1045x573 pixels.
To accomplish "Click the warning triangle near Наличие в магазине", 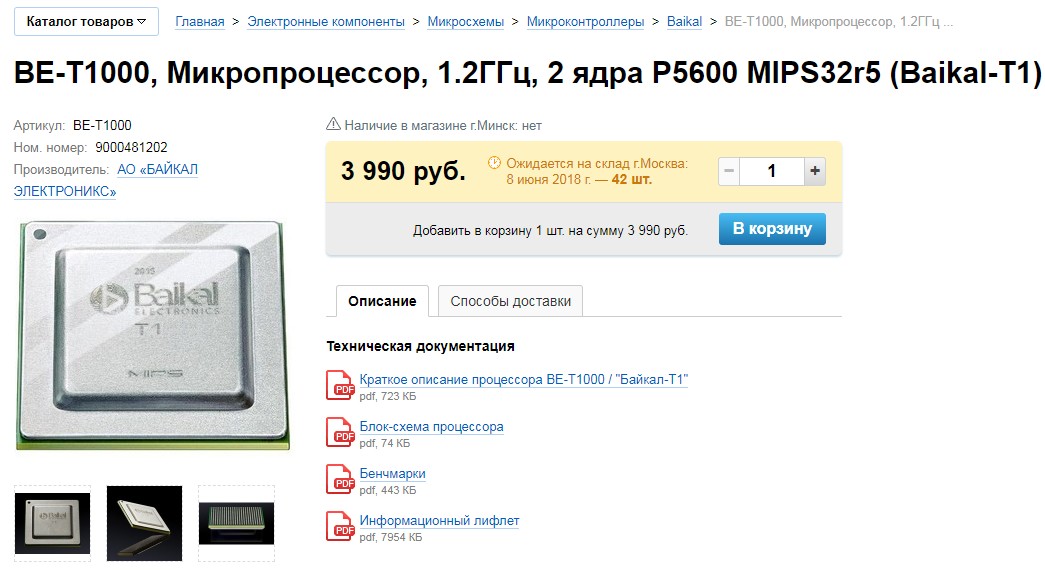I will [333, 124].
